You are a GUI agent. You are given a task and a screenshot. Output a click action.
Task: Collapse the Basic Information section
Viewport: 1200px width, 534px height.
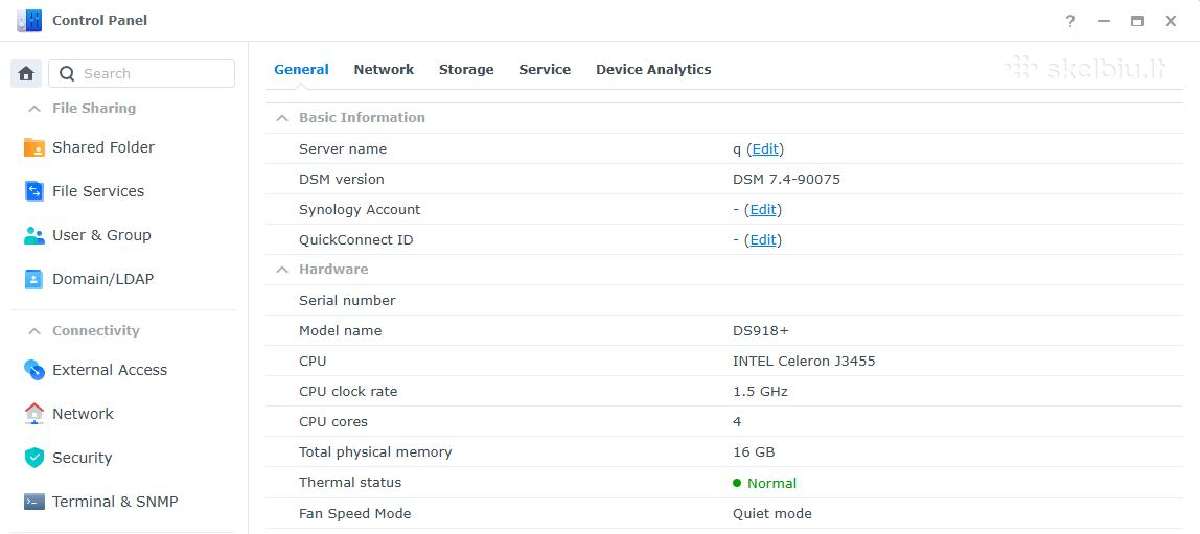[282, 118]
